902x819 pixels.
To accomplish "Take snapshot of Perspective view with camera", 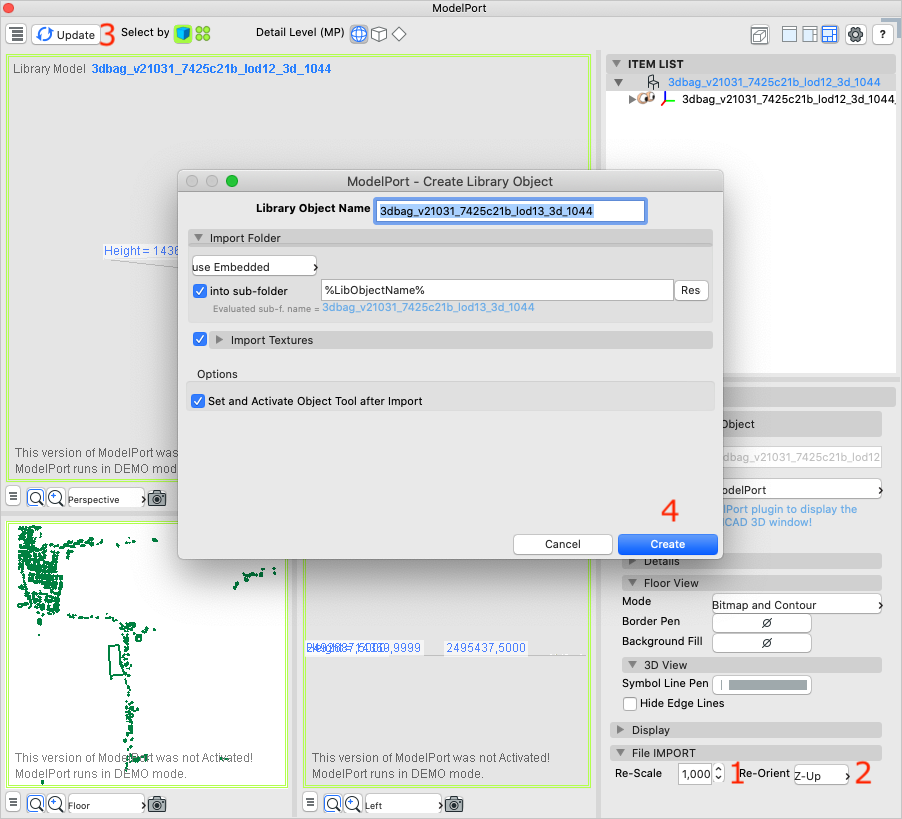I will coord(157,498).
